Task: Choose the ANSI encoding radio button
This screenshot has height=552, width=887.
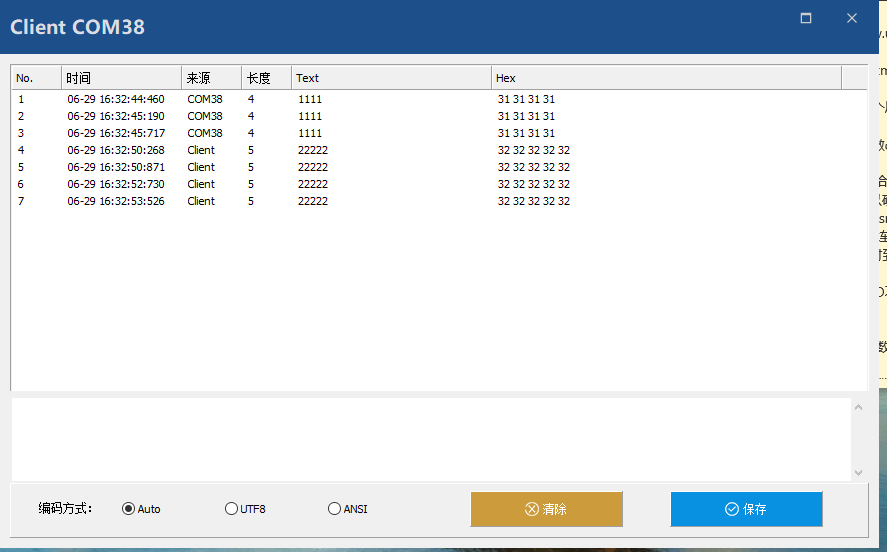Action: pyautogui.click(x=335, y=509)
